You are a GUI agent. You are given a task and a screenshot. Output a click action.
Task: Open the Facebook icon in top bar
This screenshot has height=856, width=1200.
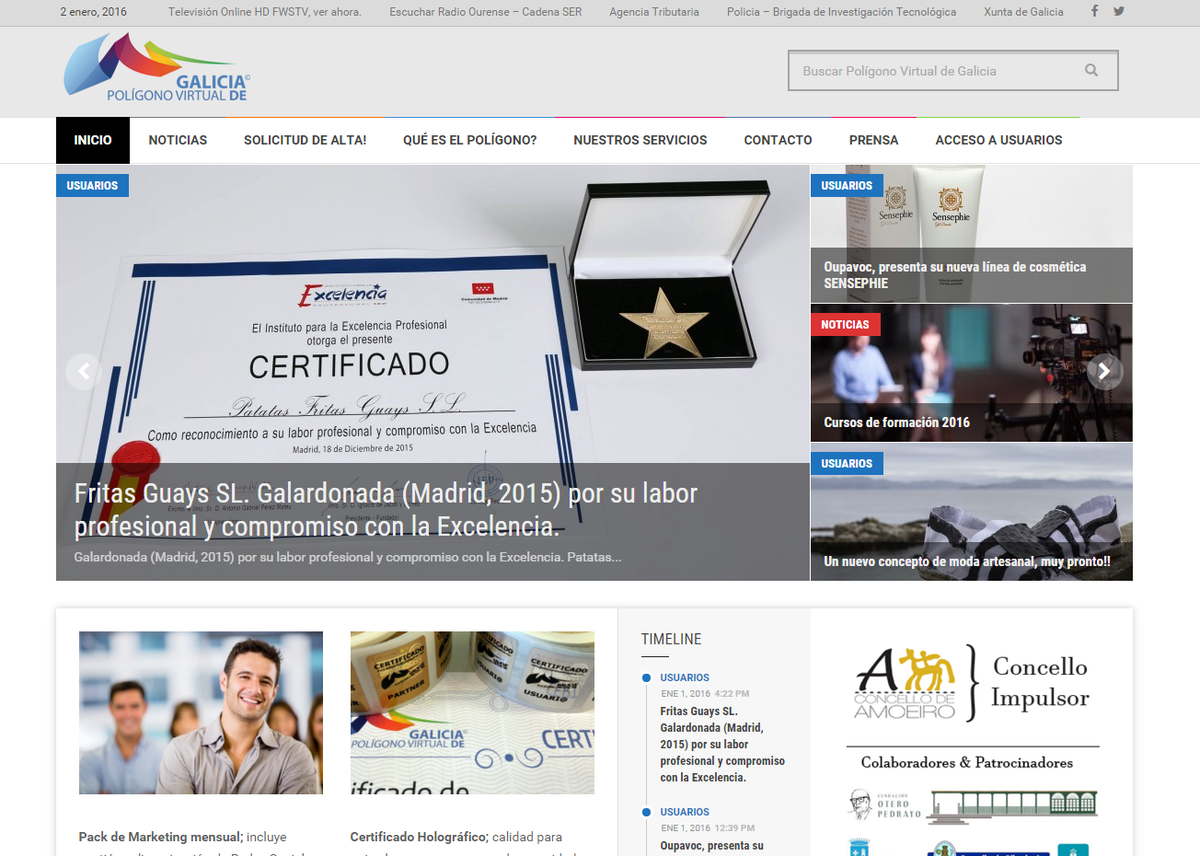click(x=1094, y=12)
